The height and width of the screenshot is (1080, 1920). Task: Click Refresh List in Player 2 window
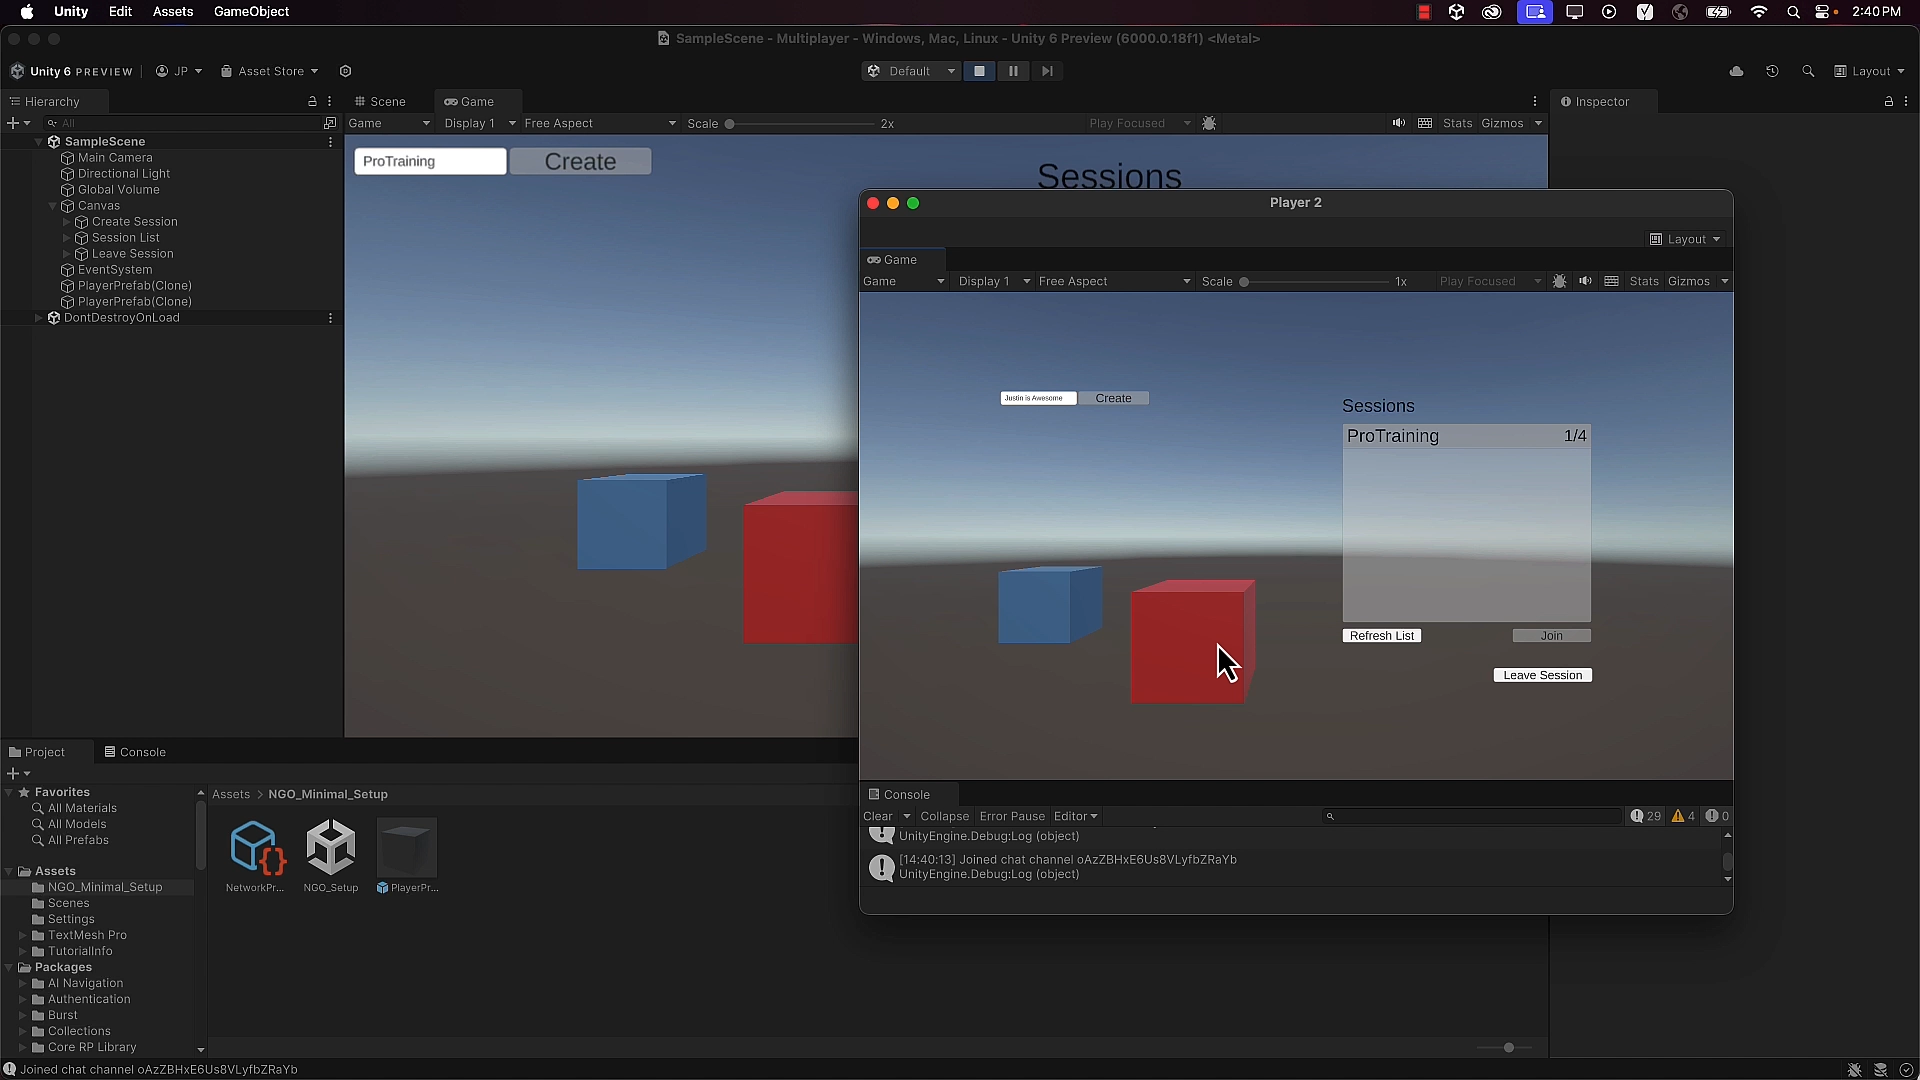coord(1382,635)
